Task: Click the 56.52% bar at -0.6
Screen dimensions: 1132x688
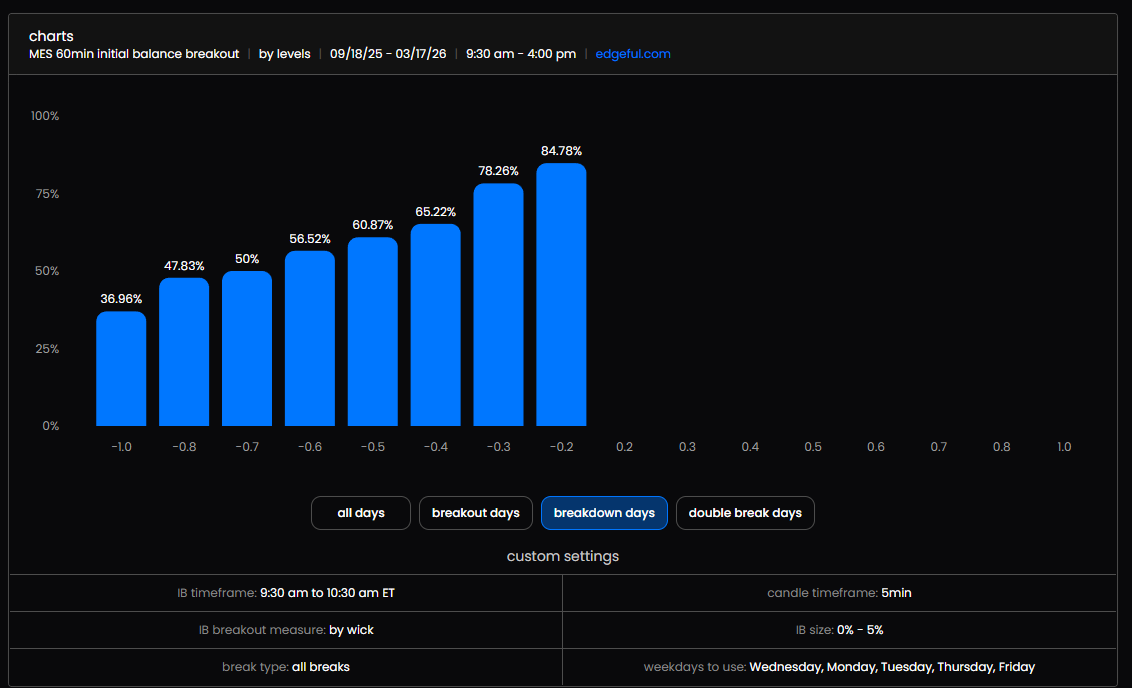Action: (x=310, y=339)
